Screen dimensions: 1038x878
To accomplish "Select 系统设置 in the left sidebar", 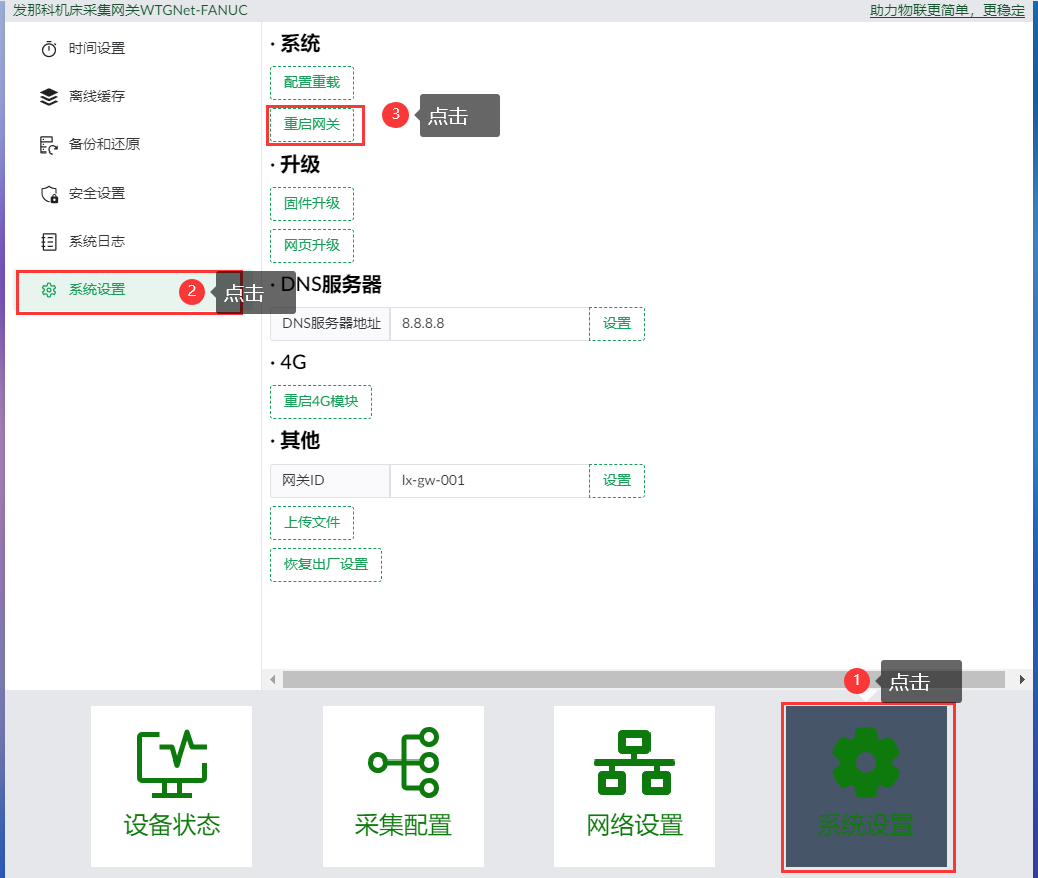I will point(130,290).
